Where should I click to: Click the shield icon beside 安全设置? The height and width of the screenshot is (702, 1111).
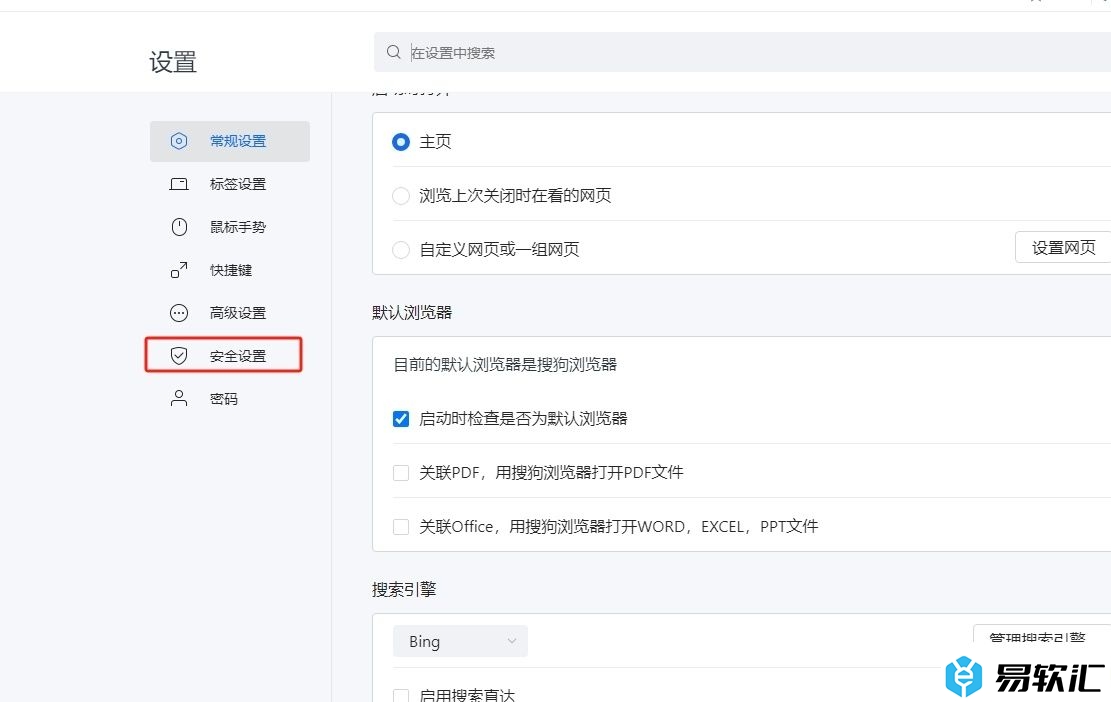coord(179,356)
